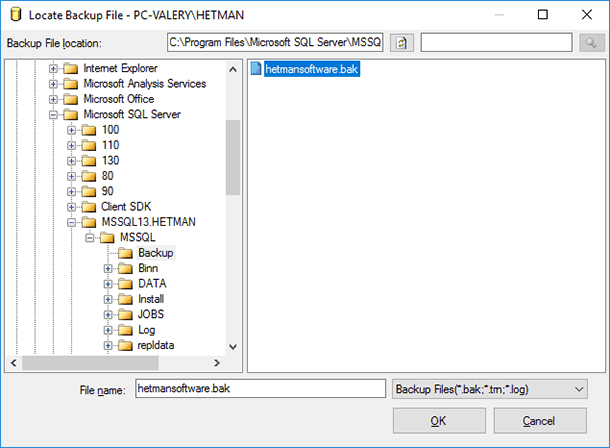Expand the Log folder node
This screenshot has height=448, width=610.
pos(108,330)
